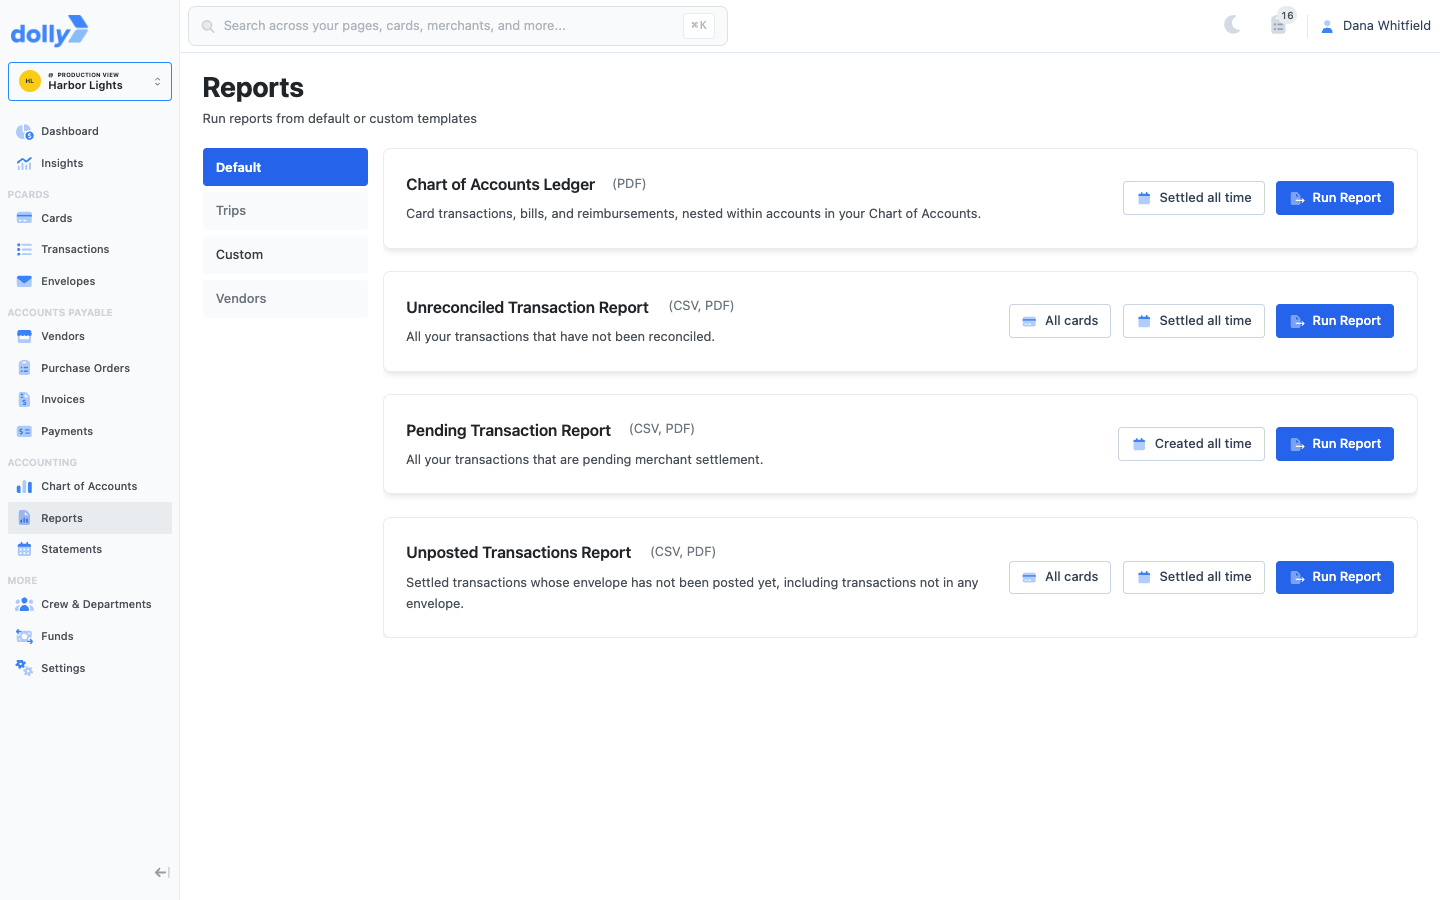Image resolution: width=1440 pixels, height=900 pixels.
Task: Click the Pending Transaction Report title
Action: click(508, 431)
